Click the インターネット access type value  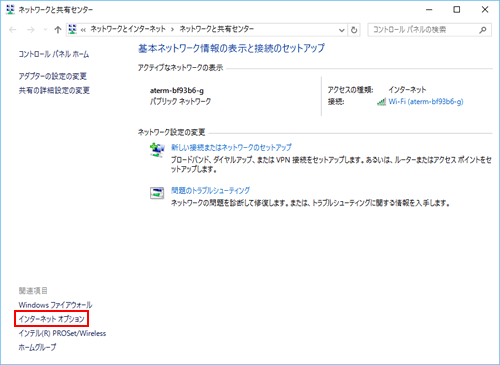click(407, 90)
